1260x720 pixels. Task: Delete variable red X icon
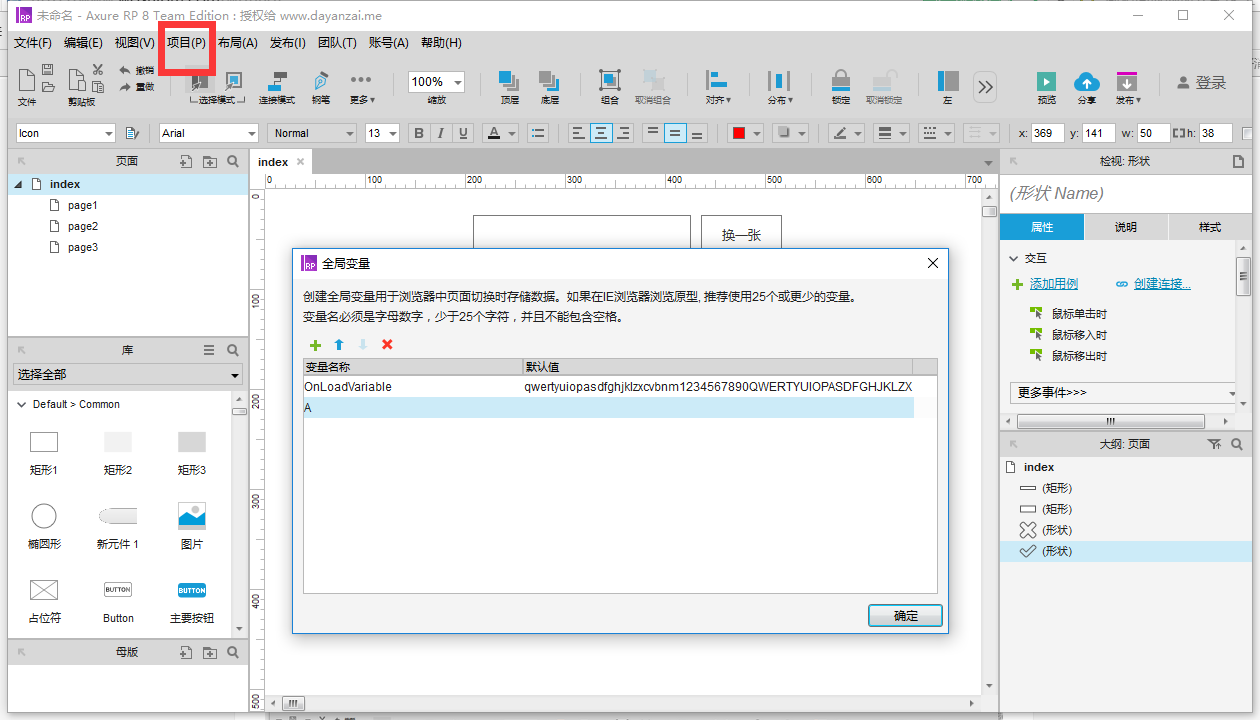[387, 345]
